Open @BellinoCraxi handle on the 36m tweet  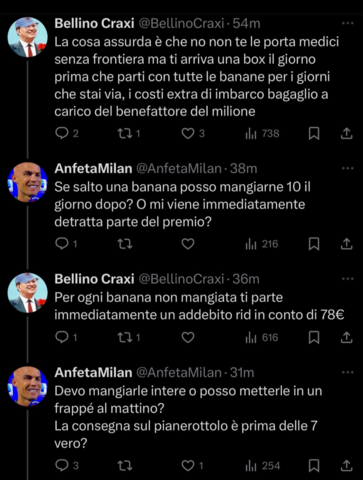[x=181, y=279]
